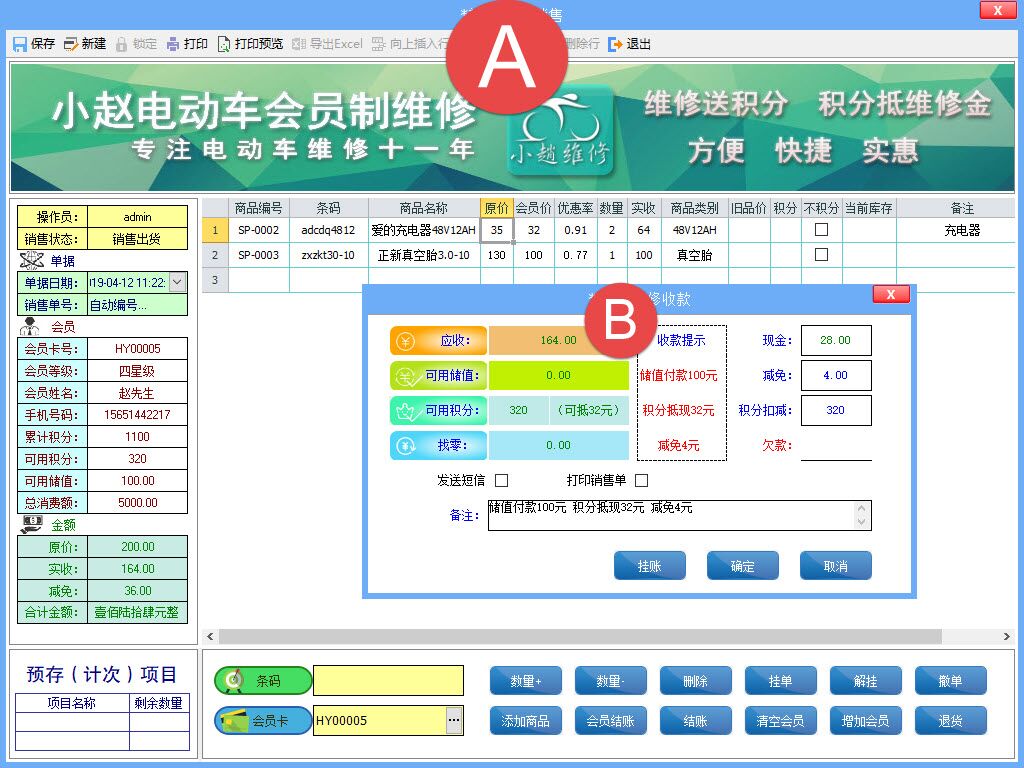Click the crown icon beside 可用积分

click(x=403, y=410)
